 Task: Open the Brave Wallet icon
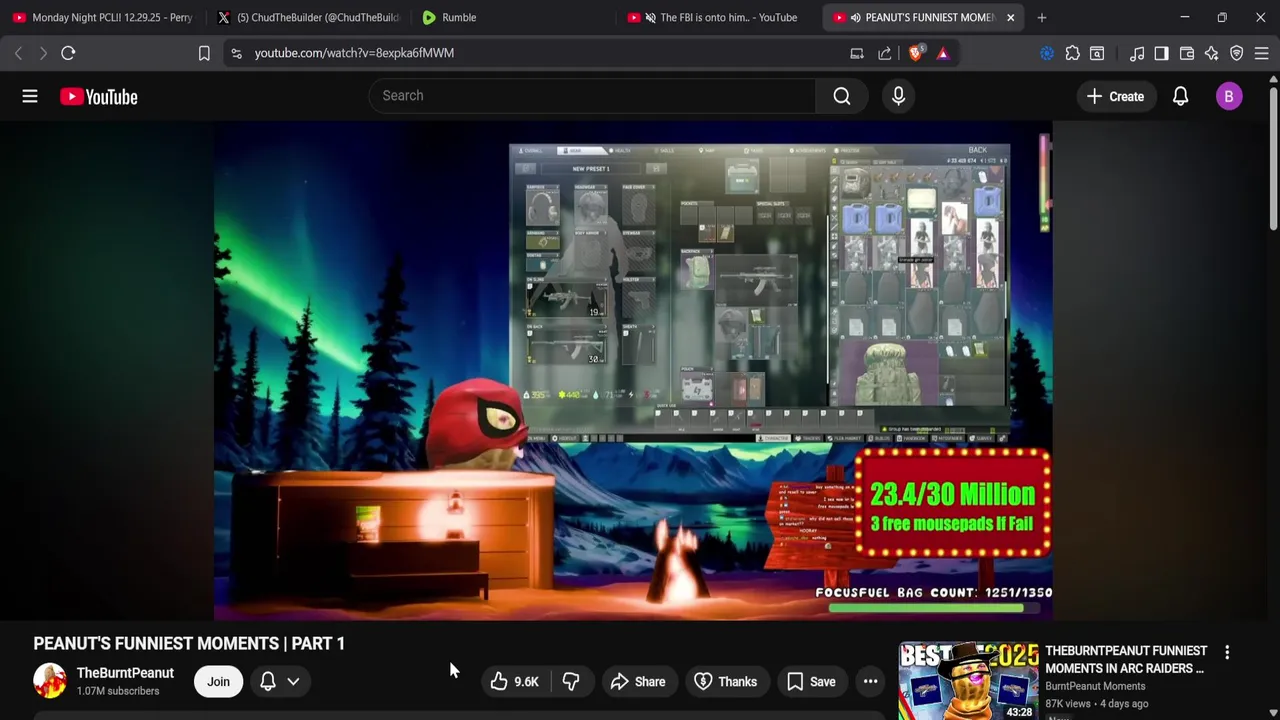click(x=1187, y=53)
